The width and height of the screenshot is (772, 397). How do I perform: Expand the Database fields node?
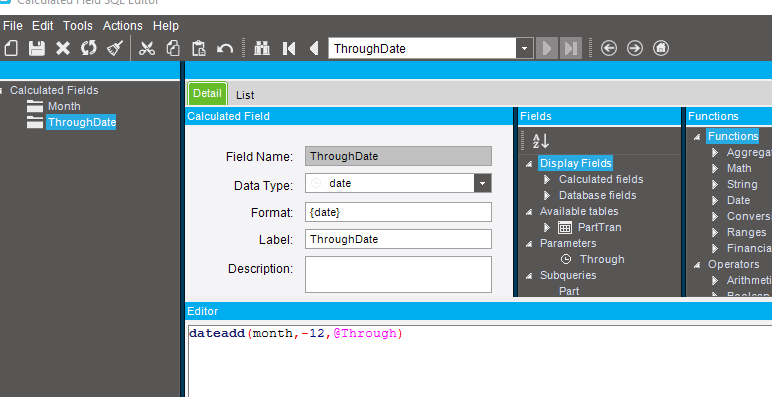[x=547, y=196]
